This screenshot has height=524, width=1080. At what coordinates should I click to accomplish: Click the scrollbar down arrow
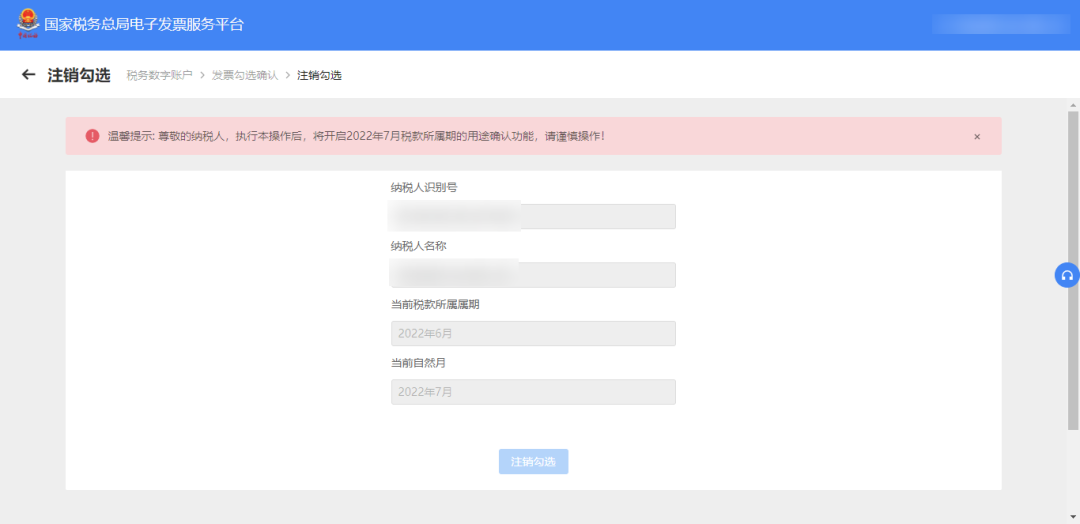point(1073,517)
